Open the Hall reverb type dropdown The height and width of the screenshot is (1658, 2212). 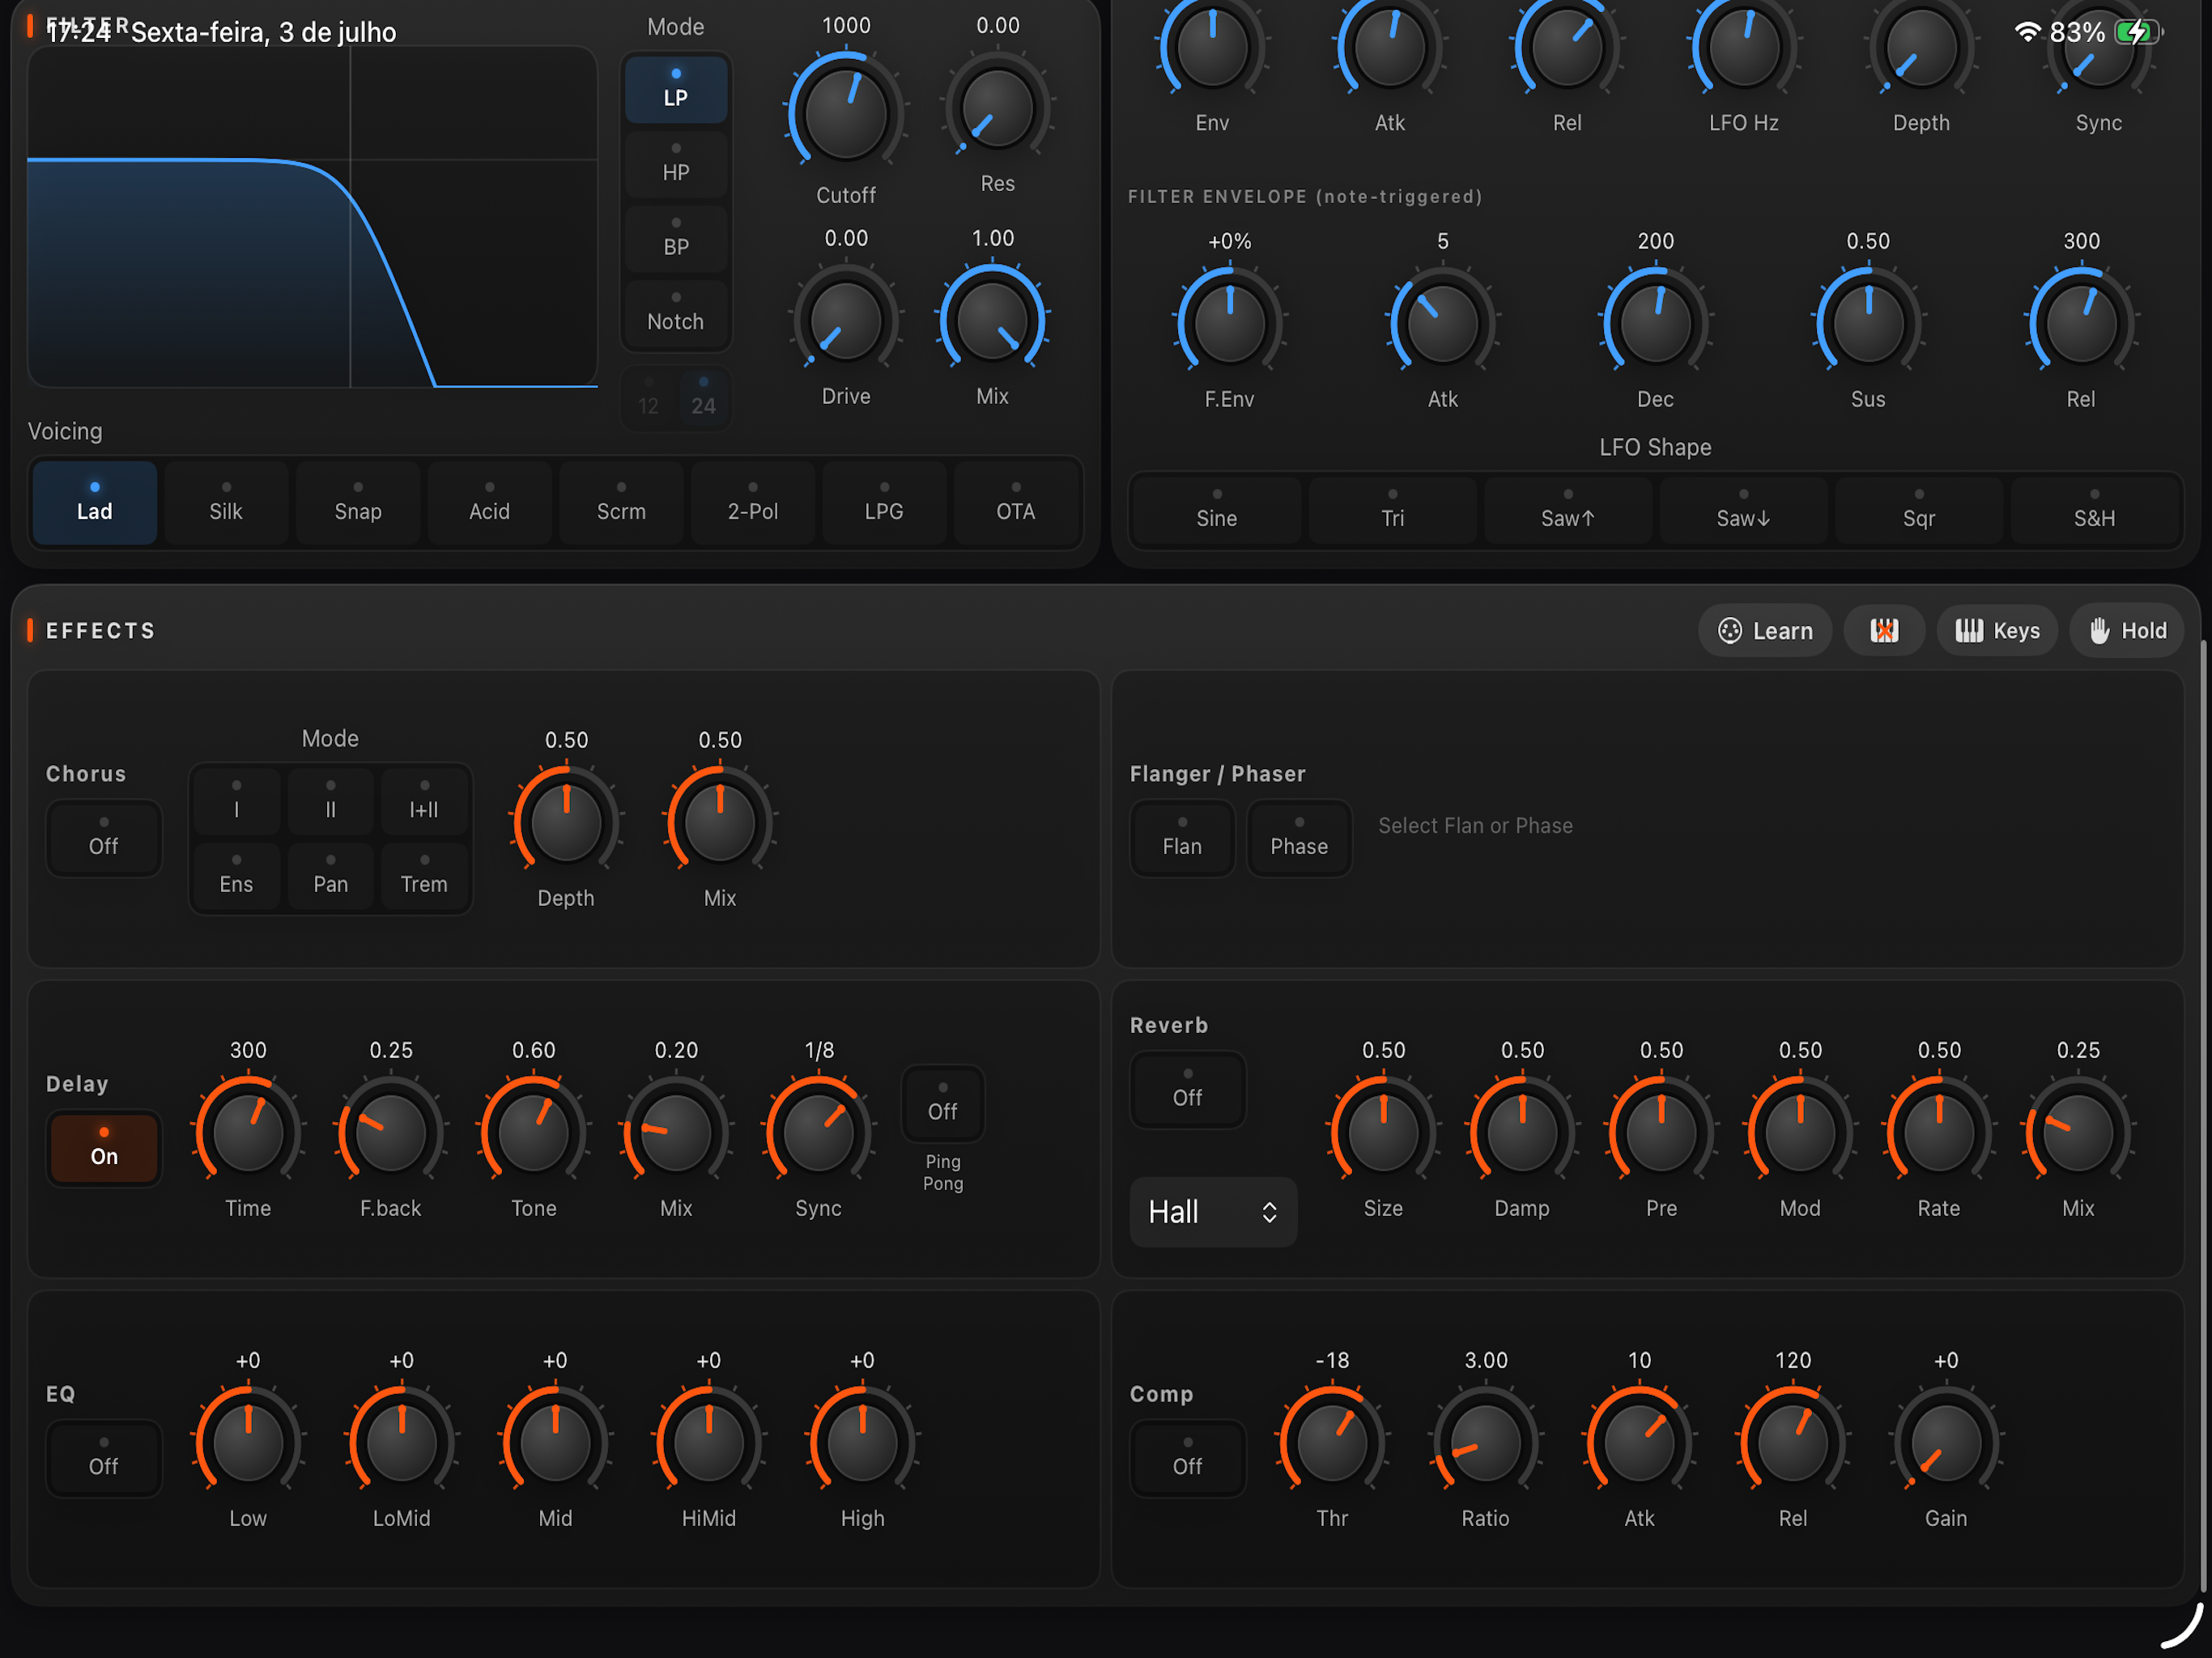[1213, 1212]
